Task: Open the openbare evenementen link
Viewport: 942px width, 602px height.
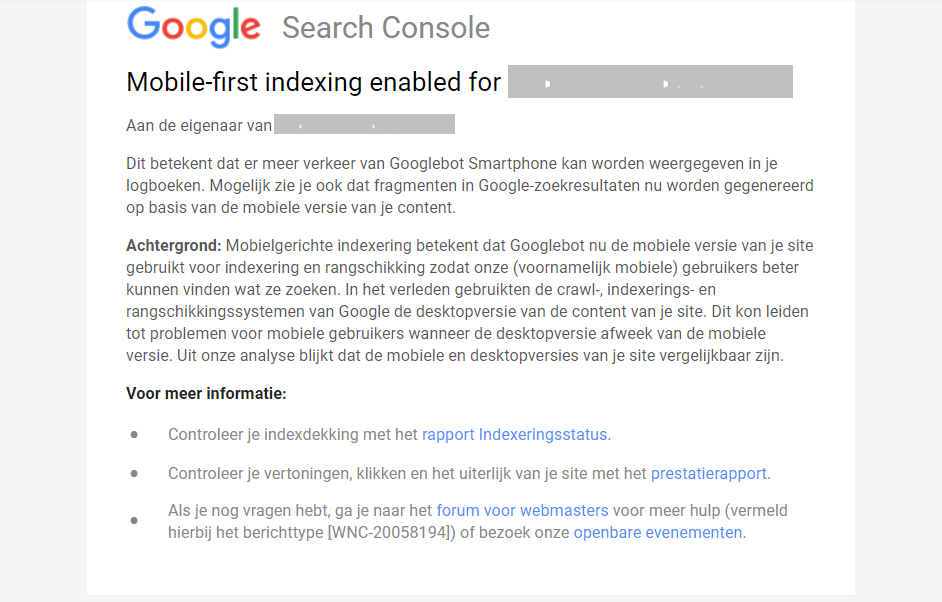Action: pos(658,532)
